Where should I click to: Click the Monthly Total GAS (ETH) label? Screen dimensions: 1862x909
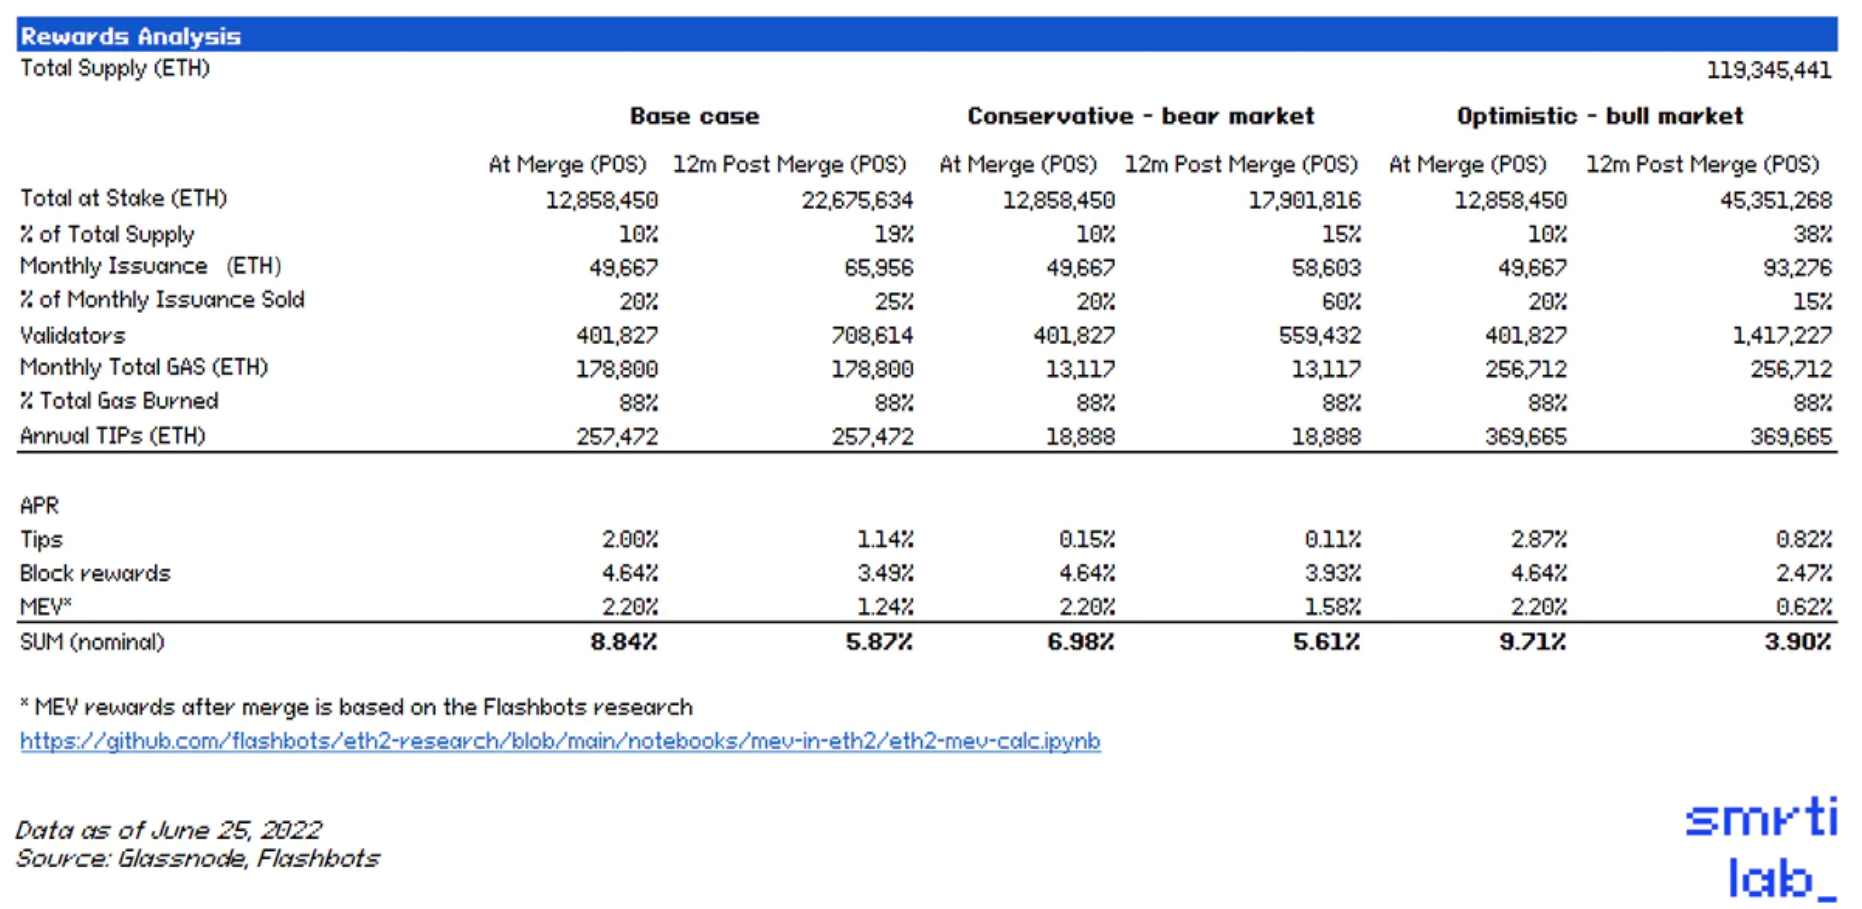(x=144, y=367)
